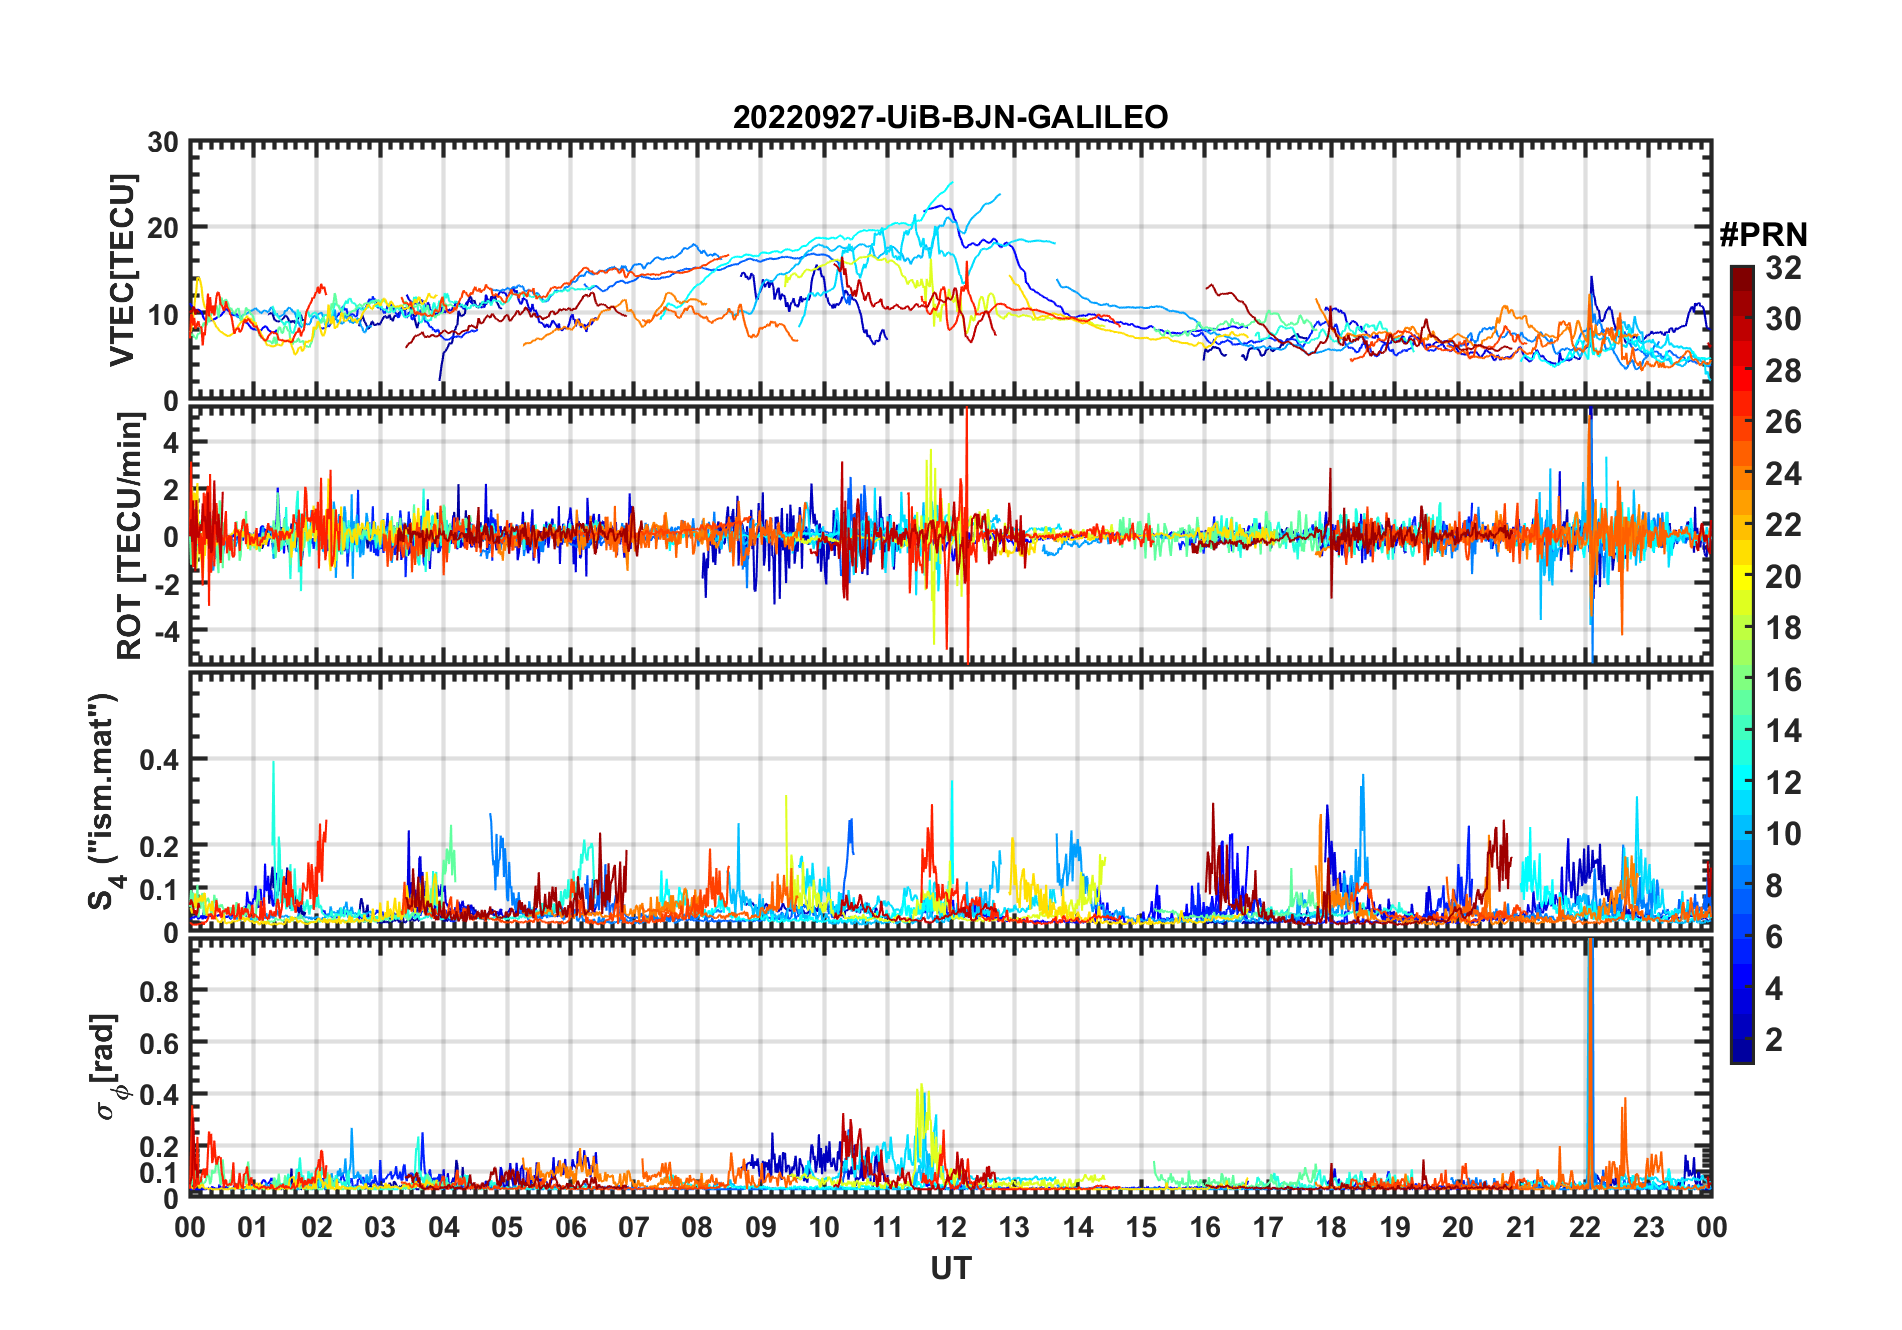Click the colorbar tick label 32
Viewport: 1902px width, 1330px height.
click(x=1783, y=267)
